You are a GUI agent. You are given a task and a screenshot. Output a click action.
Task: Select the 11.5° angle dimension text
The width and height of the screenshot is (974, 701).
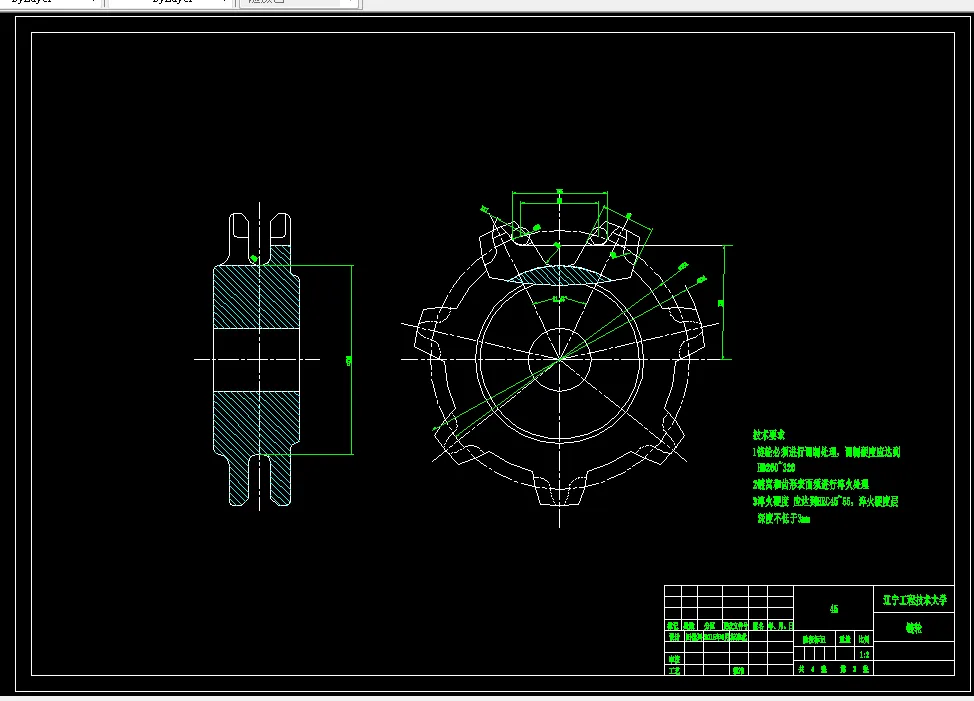[560, 300]
